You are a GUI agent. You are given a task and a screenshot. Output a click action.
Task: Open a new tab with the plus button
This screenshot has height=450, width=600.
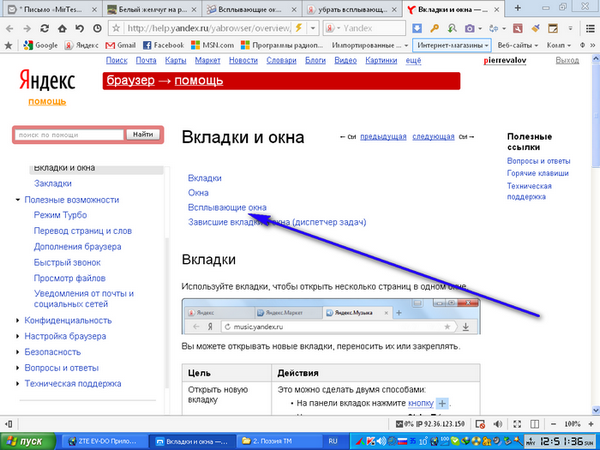(x=517, y=8)
